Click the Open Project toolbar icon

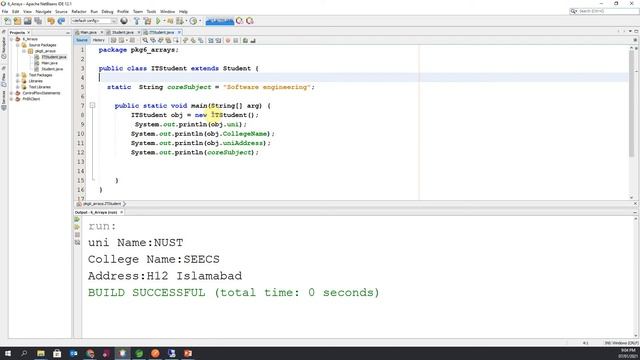(27, 21)
